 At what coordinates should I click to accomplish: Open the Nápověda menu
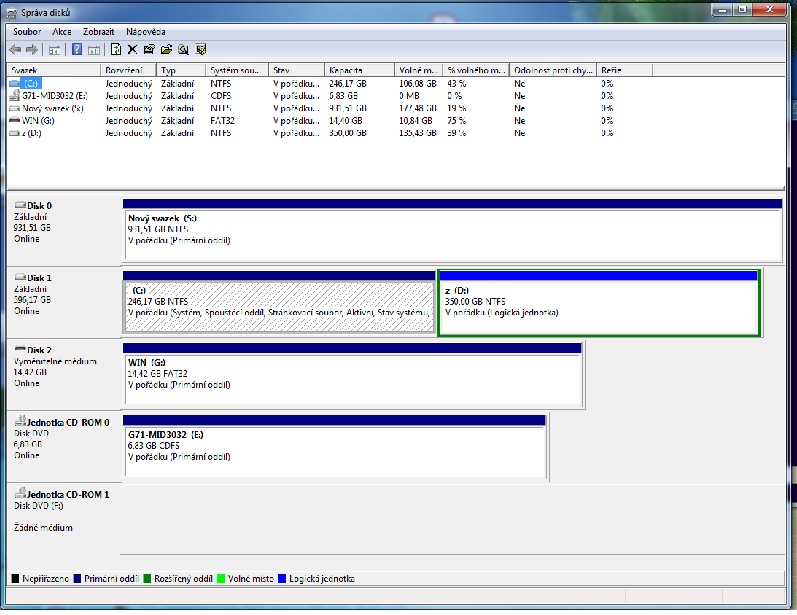coord(146,32)
